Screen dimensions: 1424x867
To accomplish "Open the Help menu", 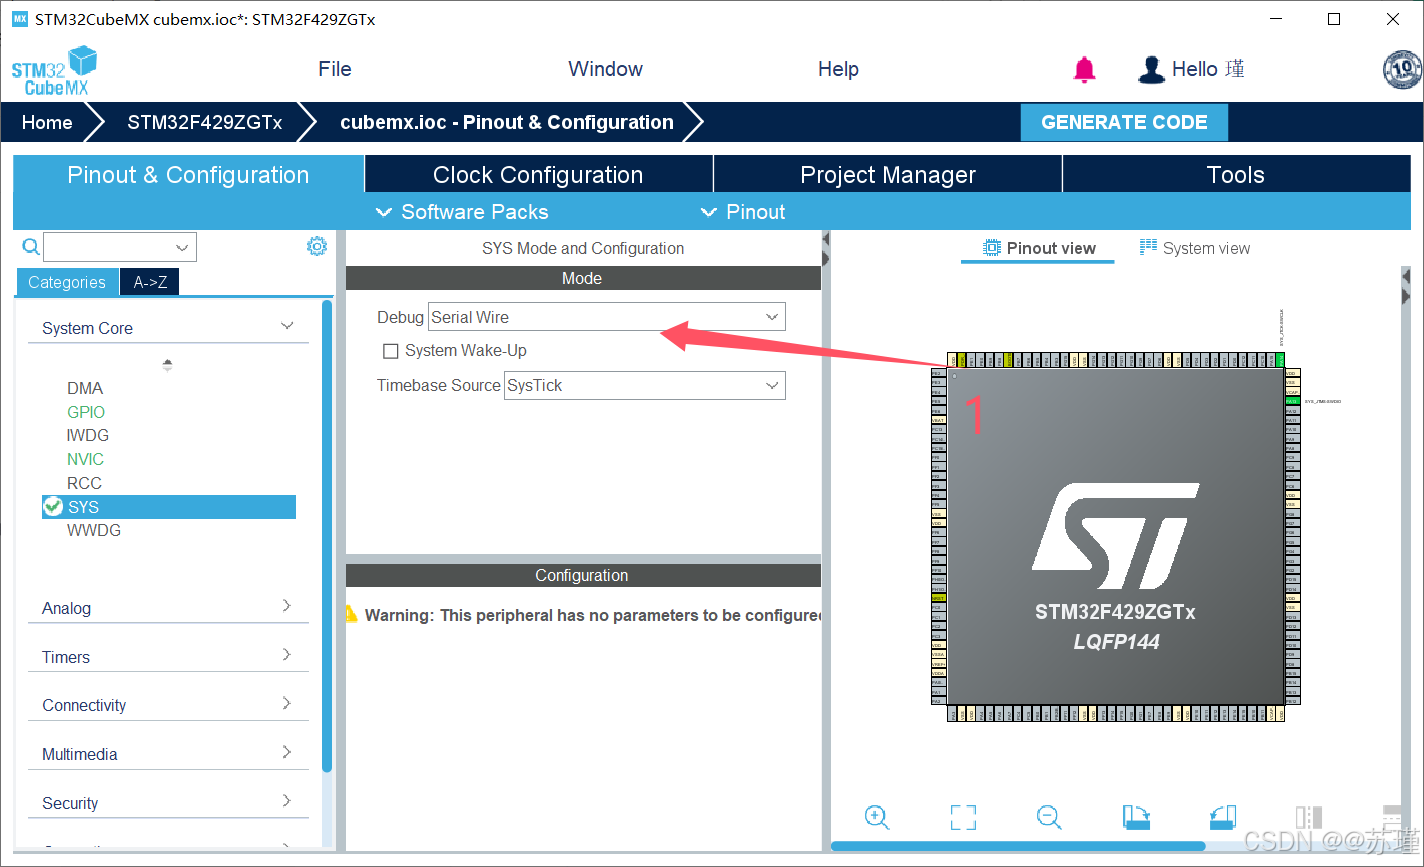I will click(838, 69).
